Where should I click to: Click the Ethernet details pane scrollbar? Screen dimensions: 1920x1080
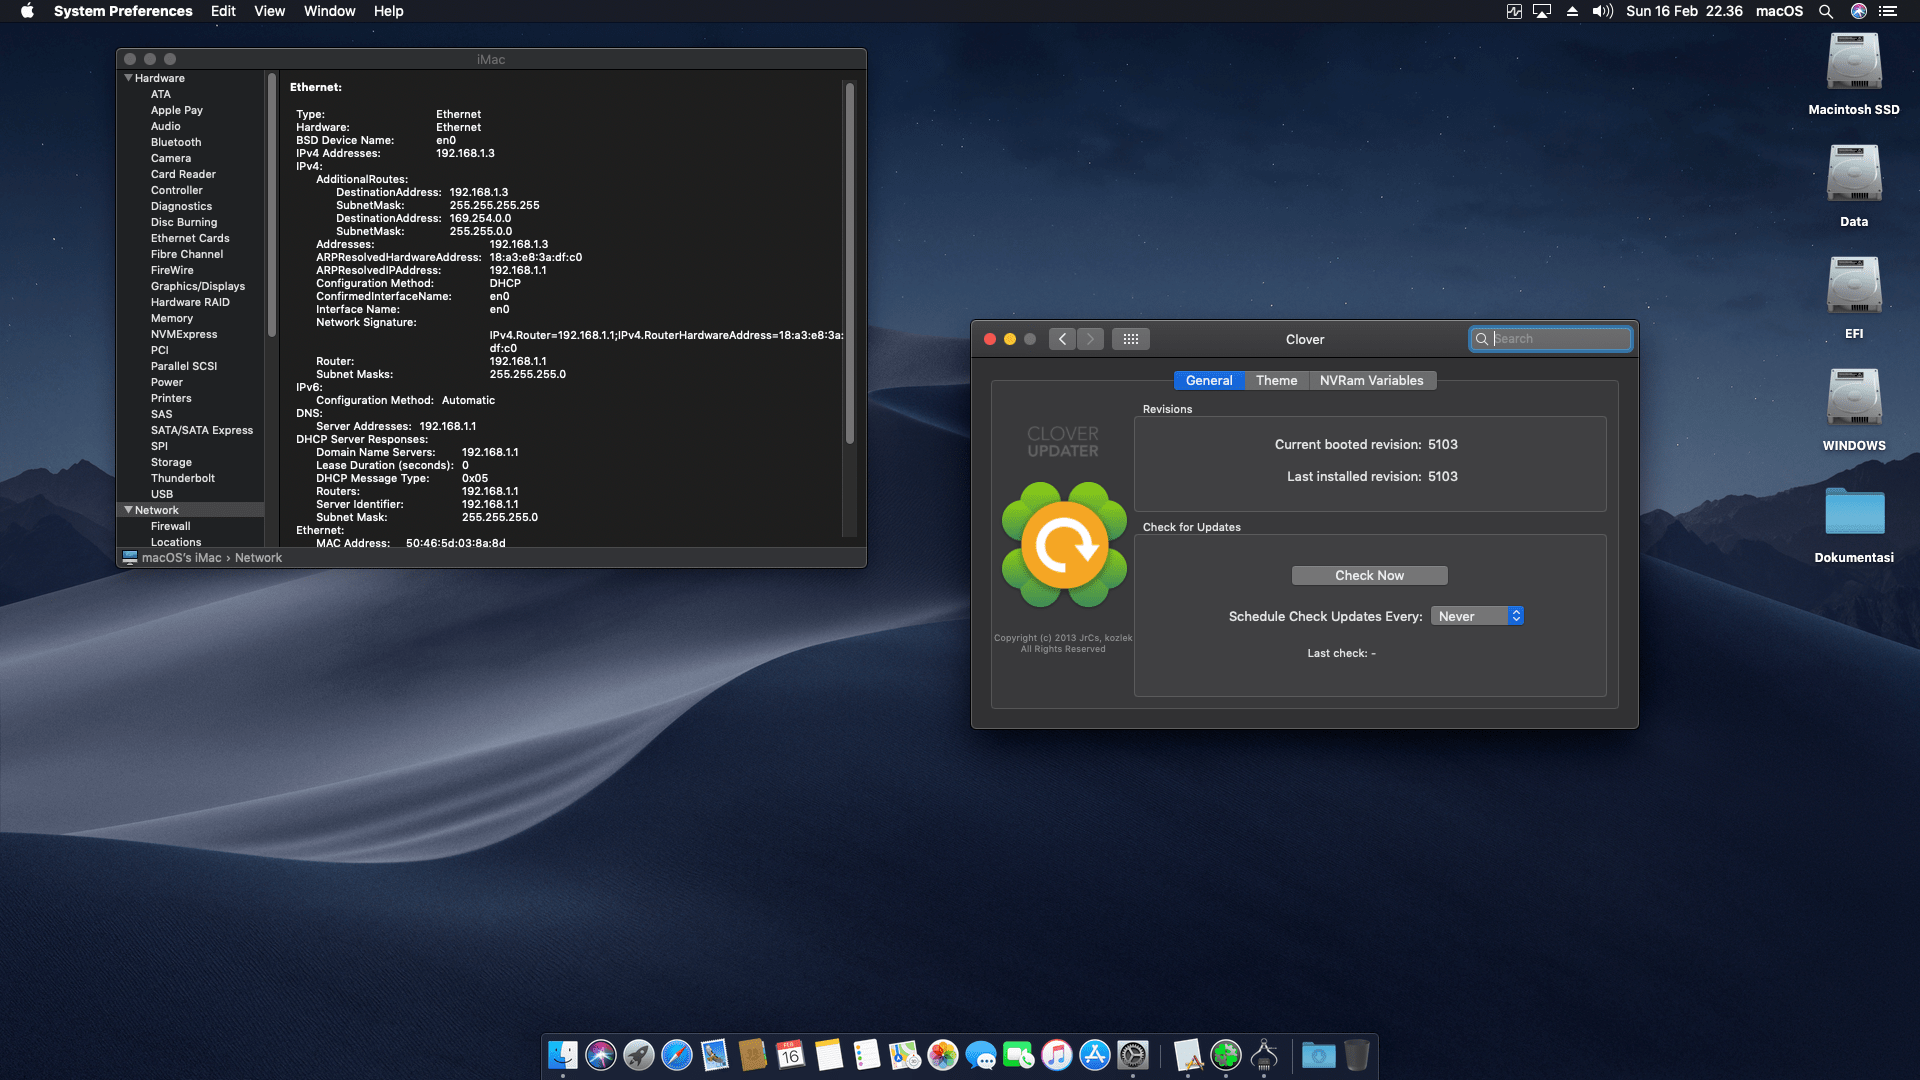tap(850, 262)
